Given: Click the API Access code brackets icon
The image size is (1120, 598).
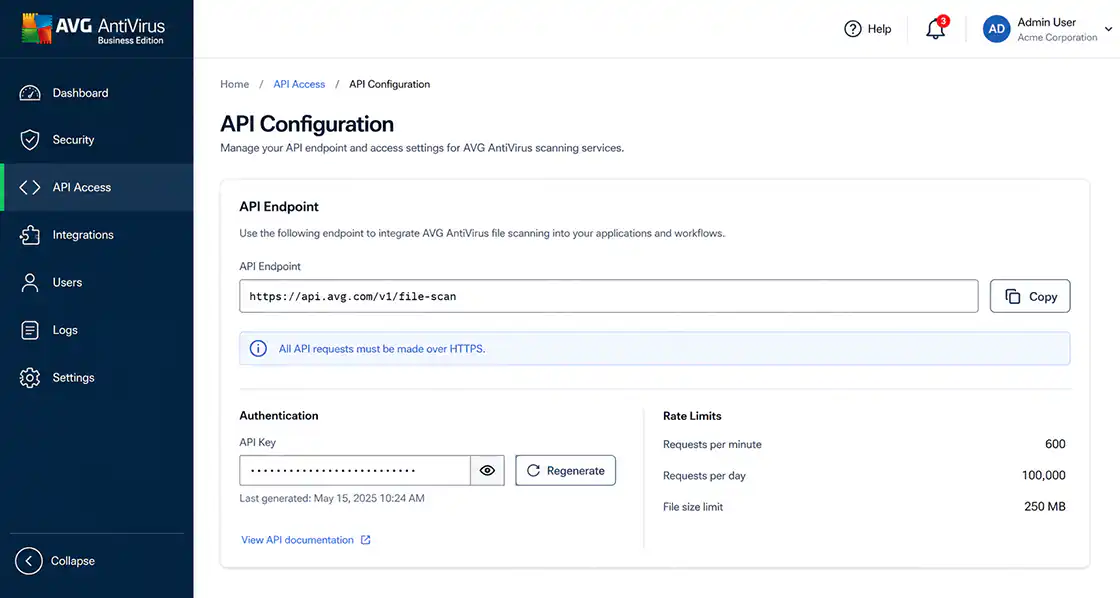Looking at the screenshot, I should click(x=30, y=187).
